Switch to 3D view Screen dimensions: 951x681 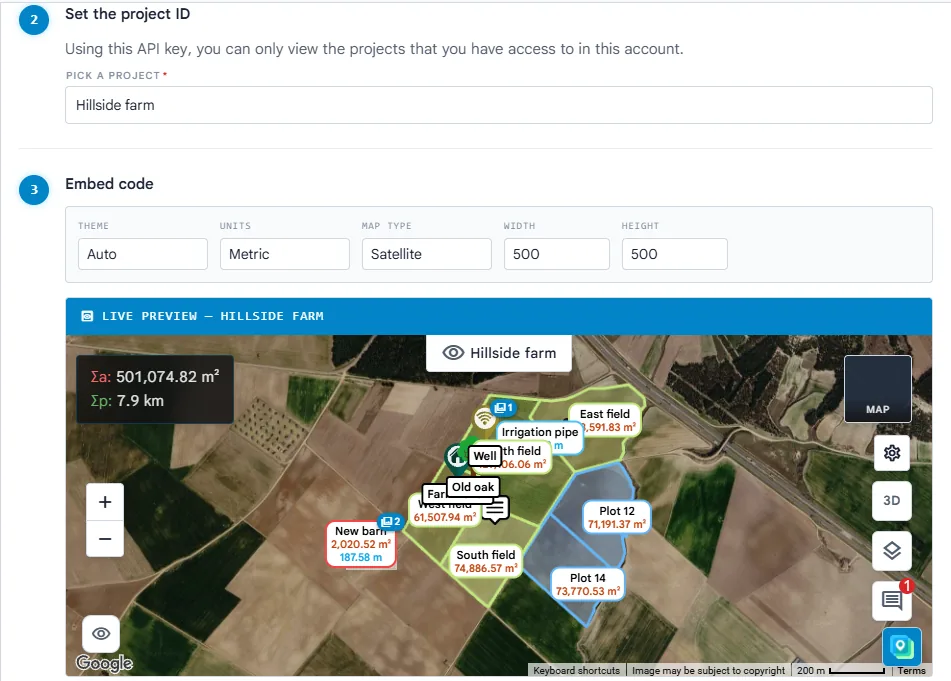point(892,501)
